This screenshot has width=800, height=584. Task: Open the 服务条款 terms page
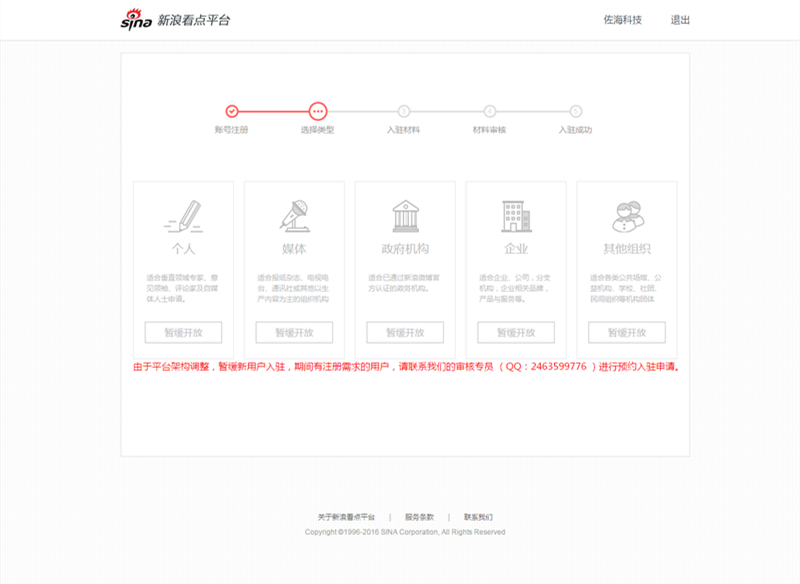pyautogui.click(x=418, y=517)
